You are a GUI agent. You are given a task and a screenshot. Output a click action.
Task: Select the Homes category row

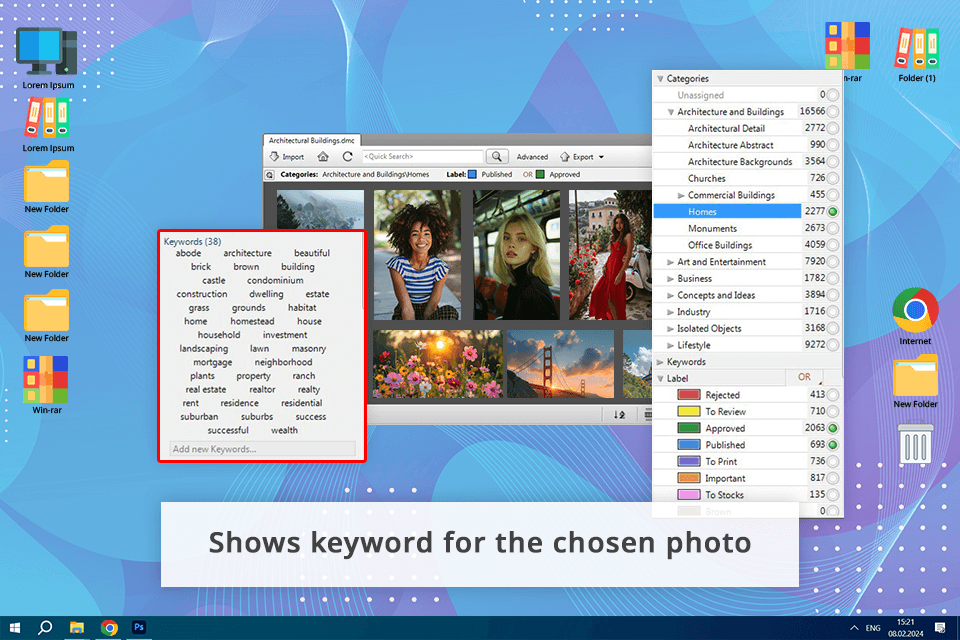[727, 212]
